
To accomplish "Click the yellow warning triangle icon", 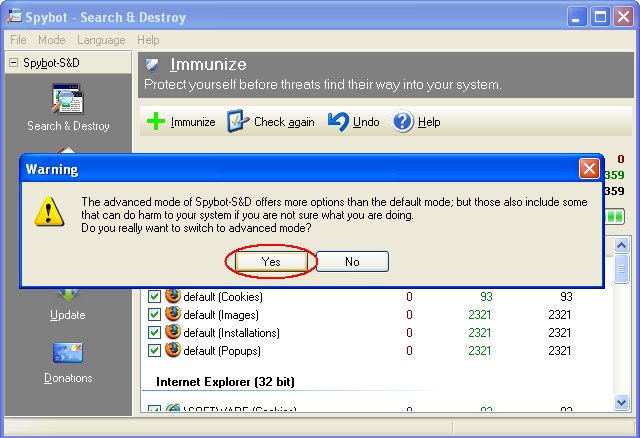I will [49, 211].
